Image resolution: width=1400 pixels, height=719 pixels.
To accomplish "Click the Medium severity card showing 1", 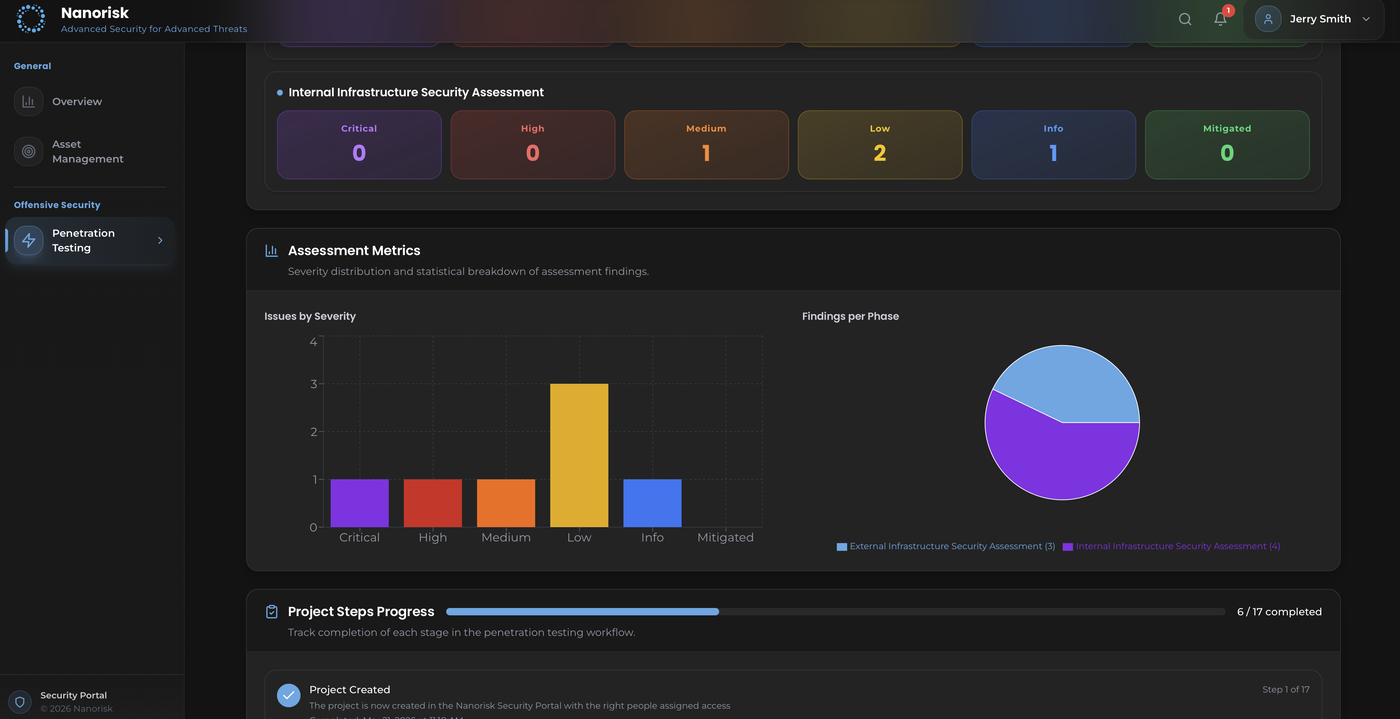I will point(706,144).
